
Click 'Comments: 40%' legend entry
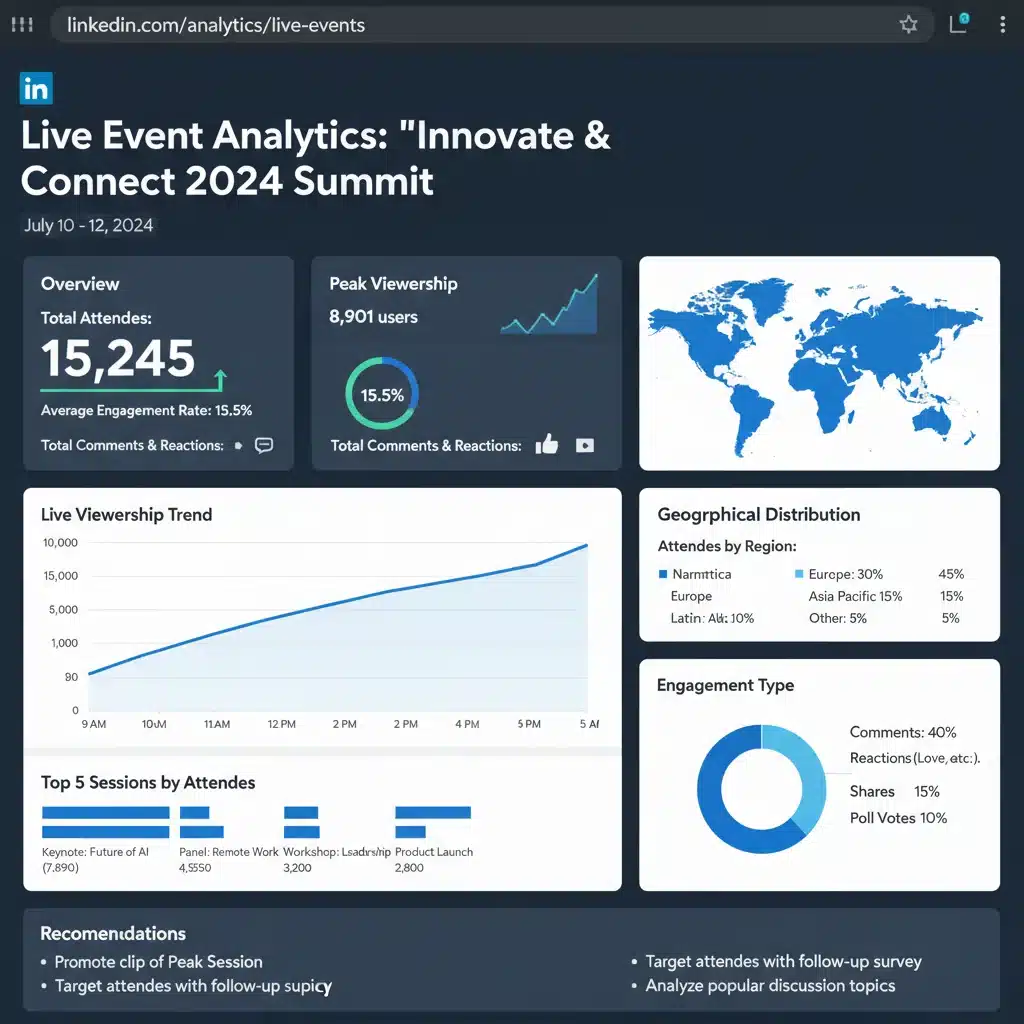903,733
